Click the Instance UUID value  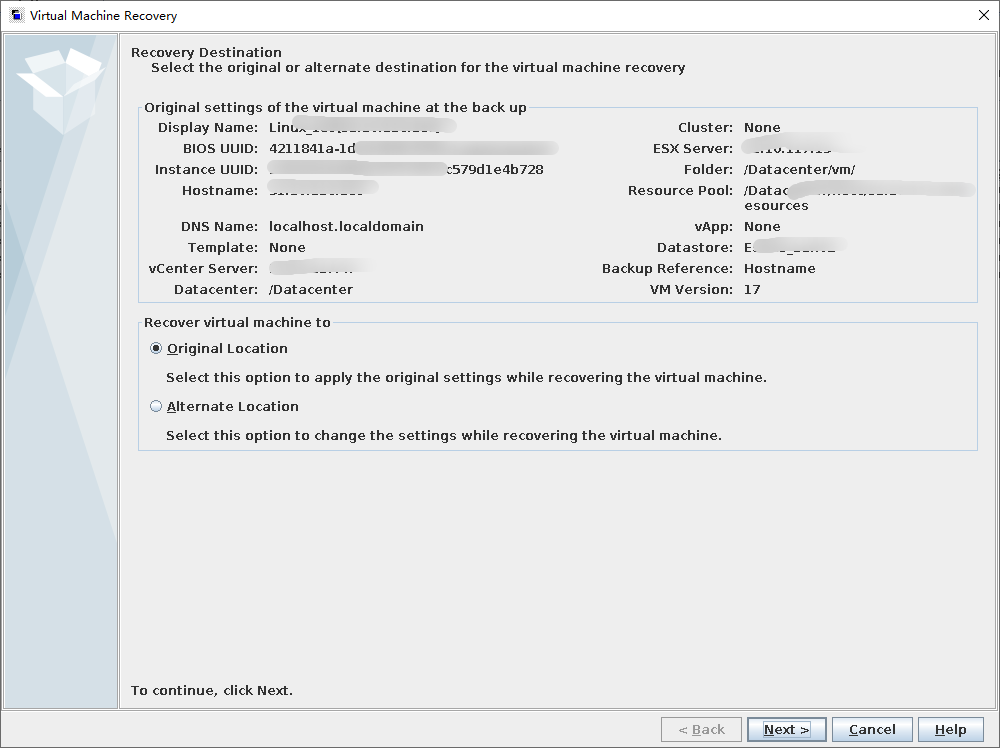406,170
